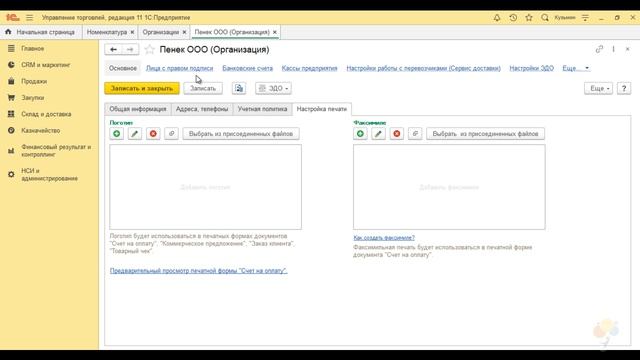Screen dimensions: 640x360
Task: Open Настройки работы с перевозчиками link
Action: pos(423,68)
